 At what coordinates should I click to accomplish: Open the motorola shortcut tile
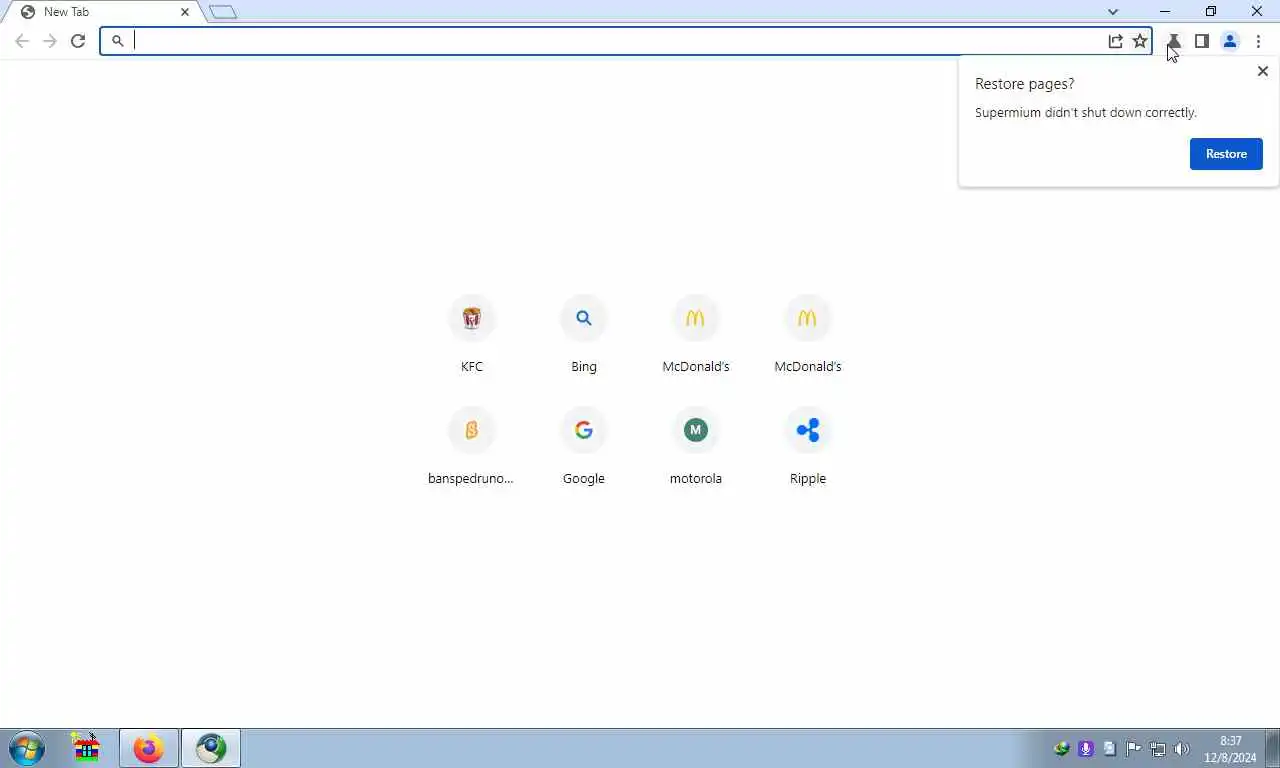pyautogui.click(x=696, y=447)
